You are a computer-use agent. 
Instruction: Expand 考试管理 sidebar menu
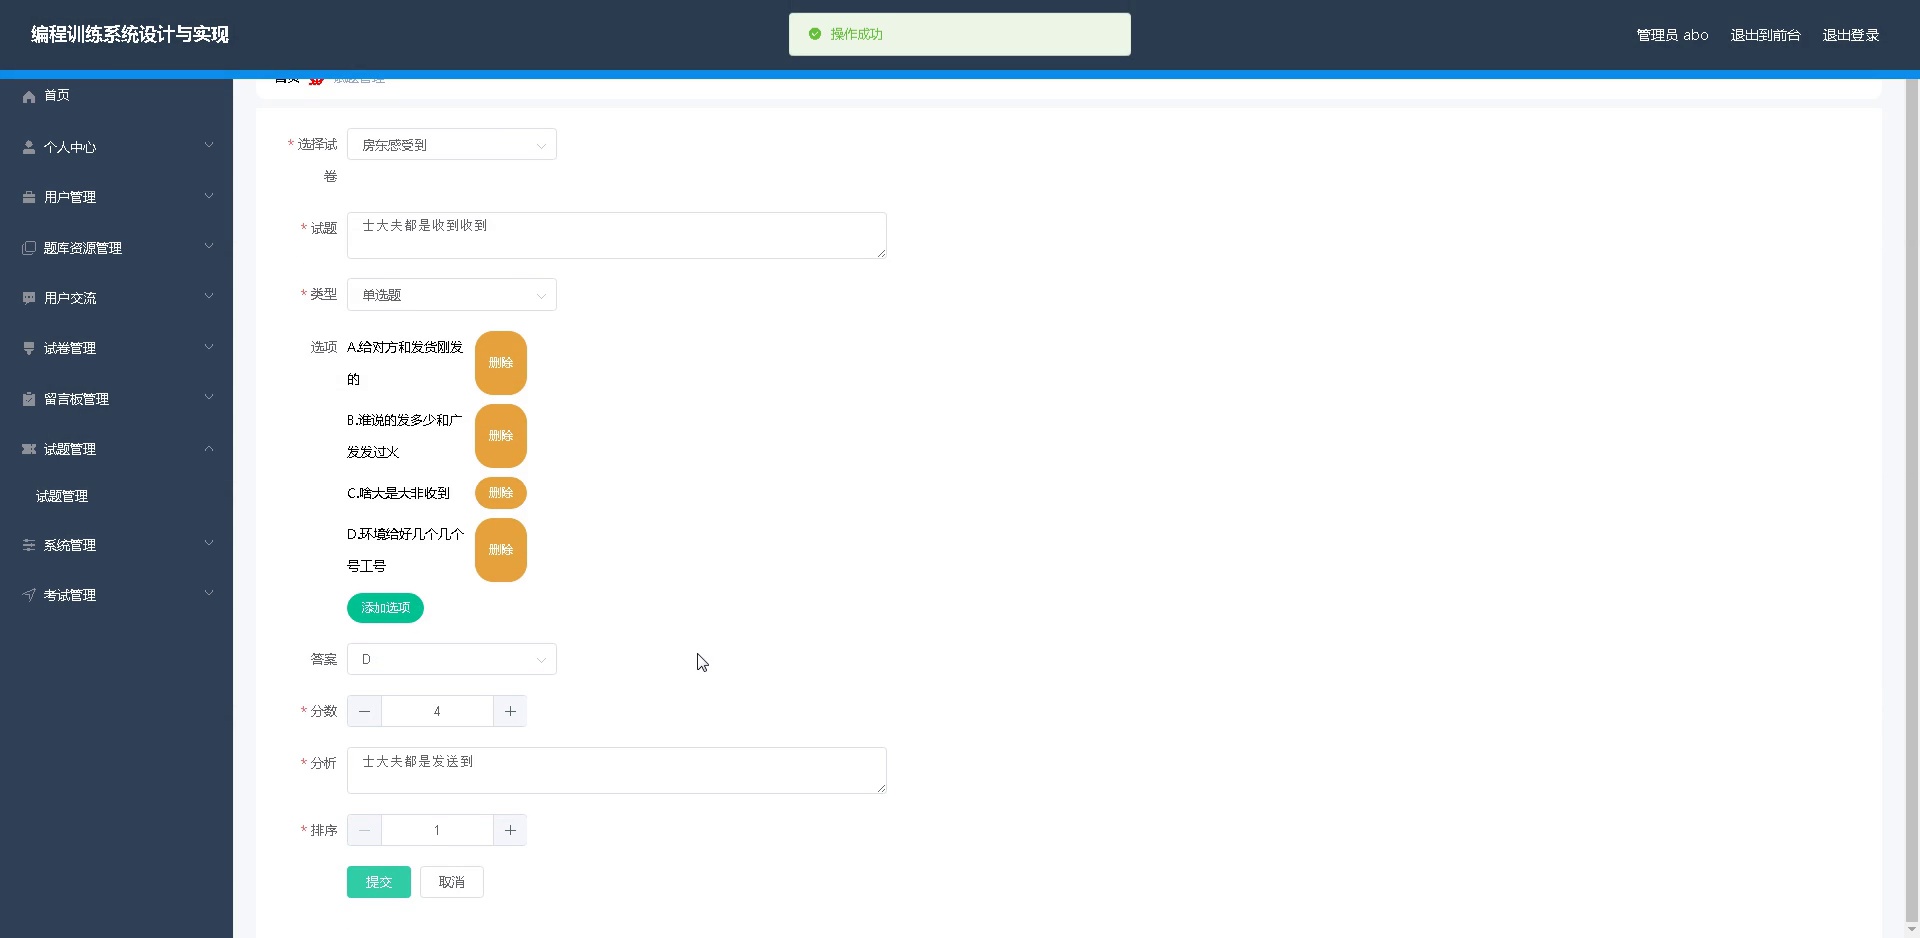[x=116, y=595]
